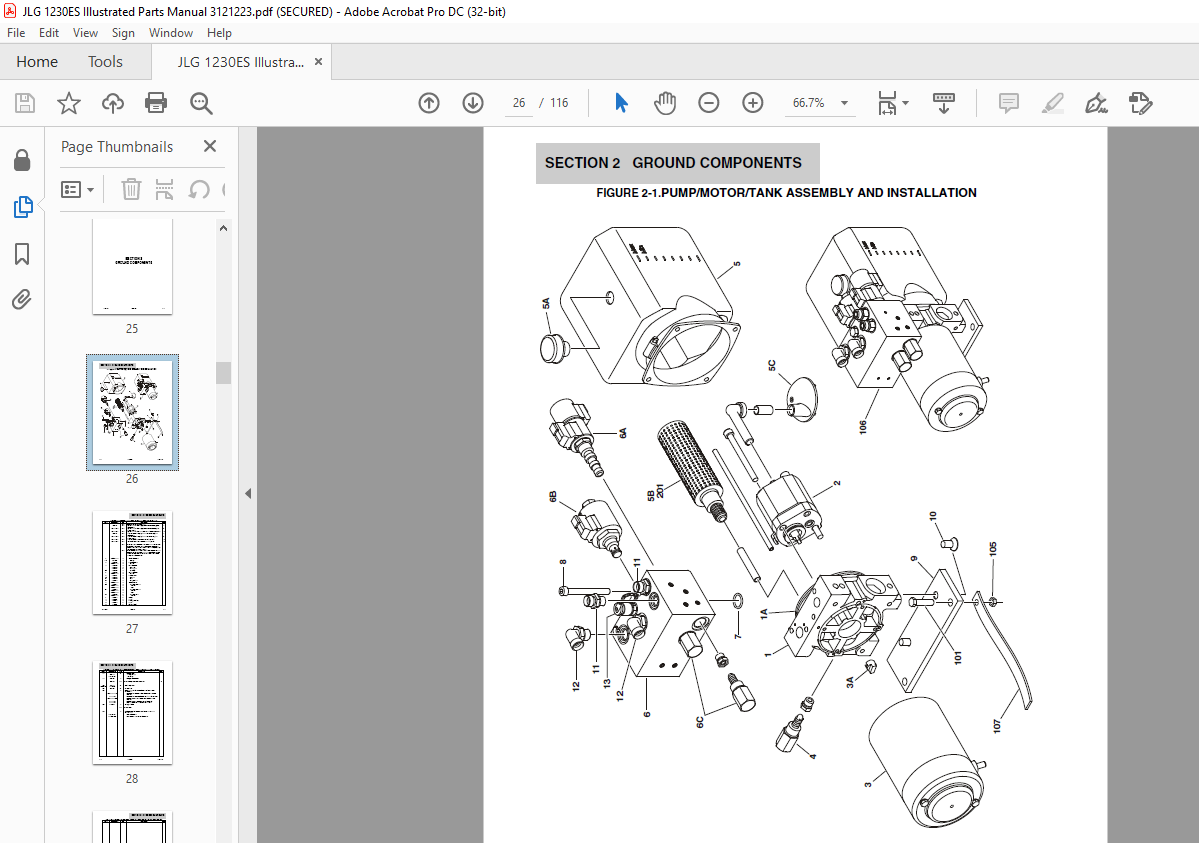
Task: Select page 25 thumbnail
Action: tap(132, 266)
